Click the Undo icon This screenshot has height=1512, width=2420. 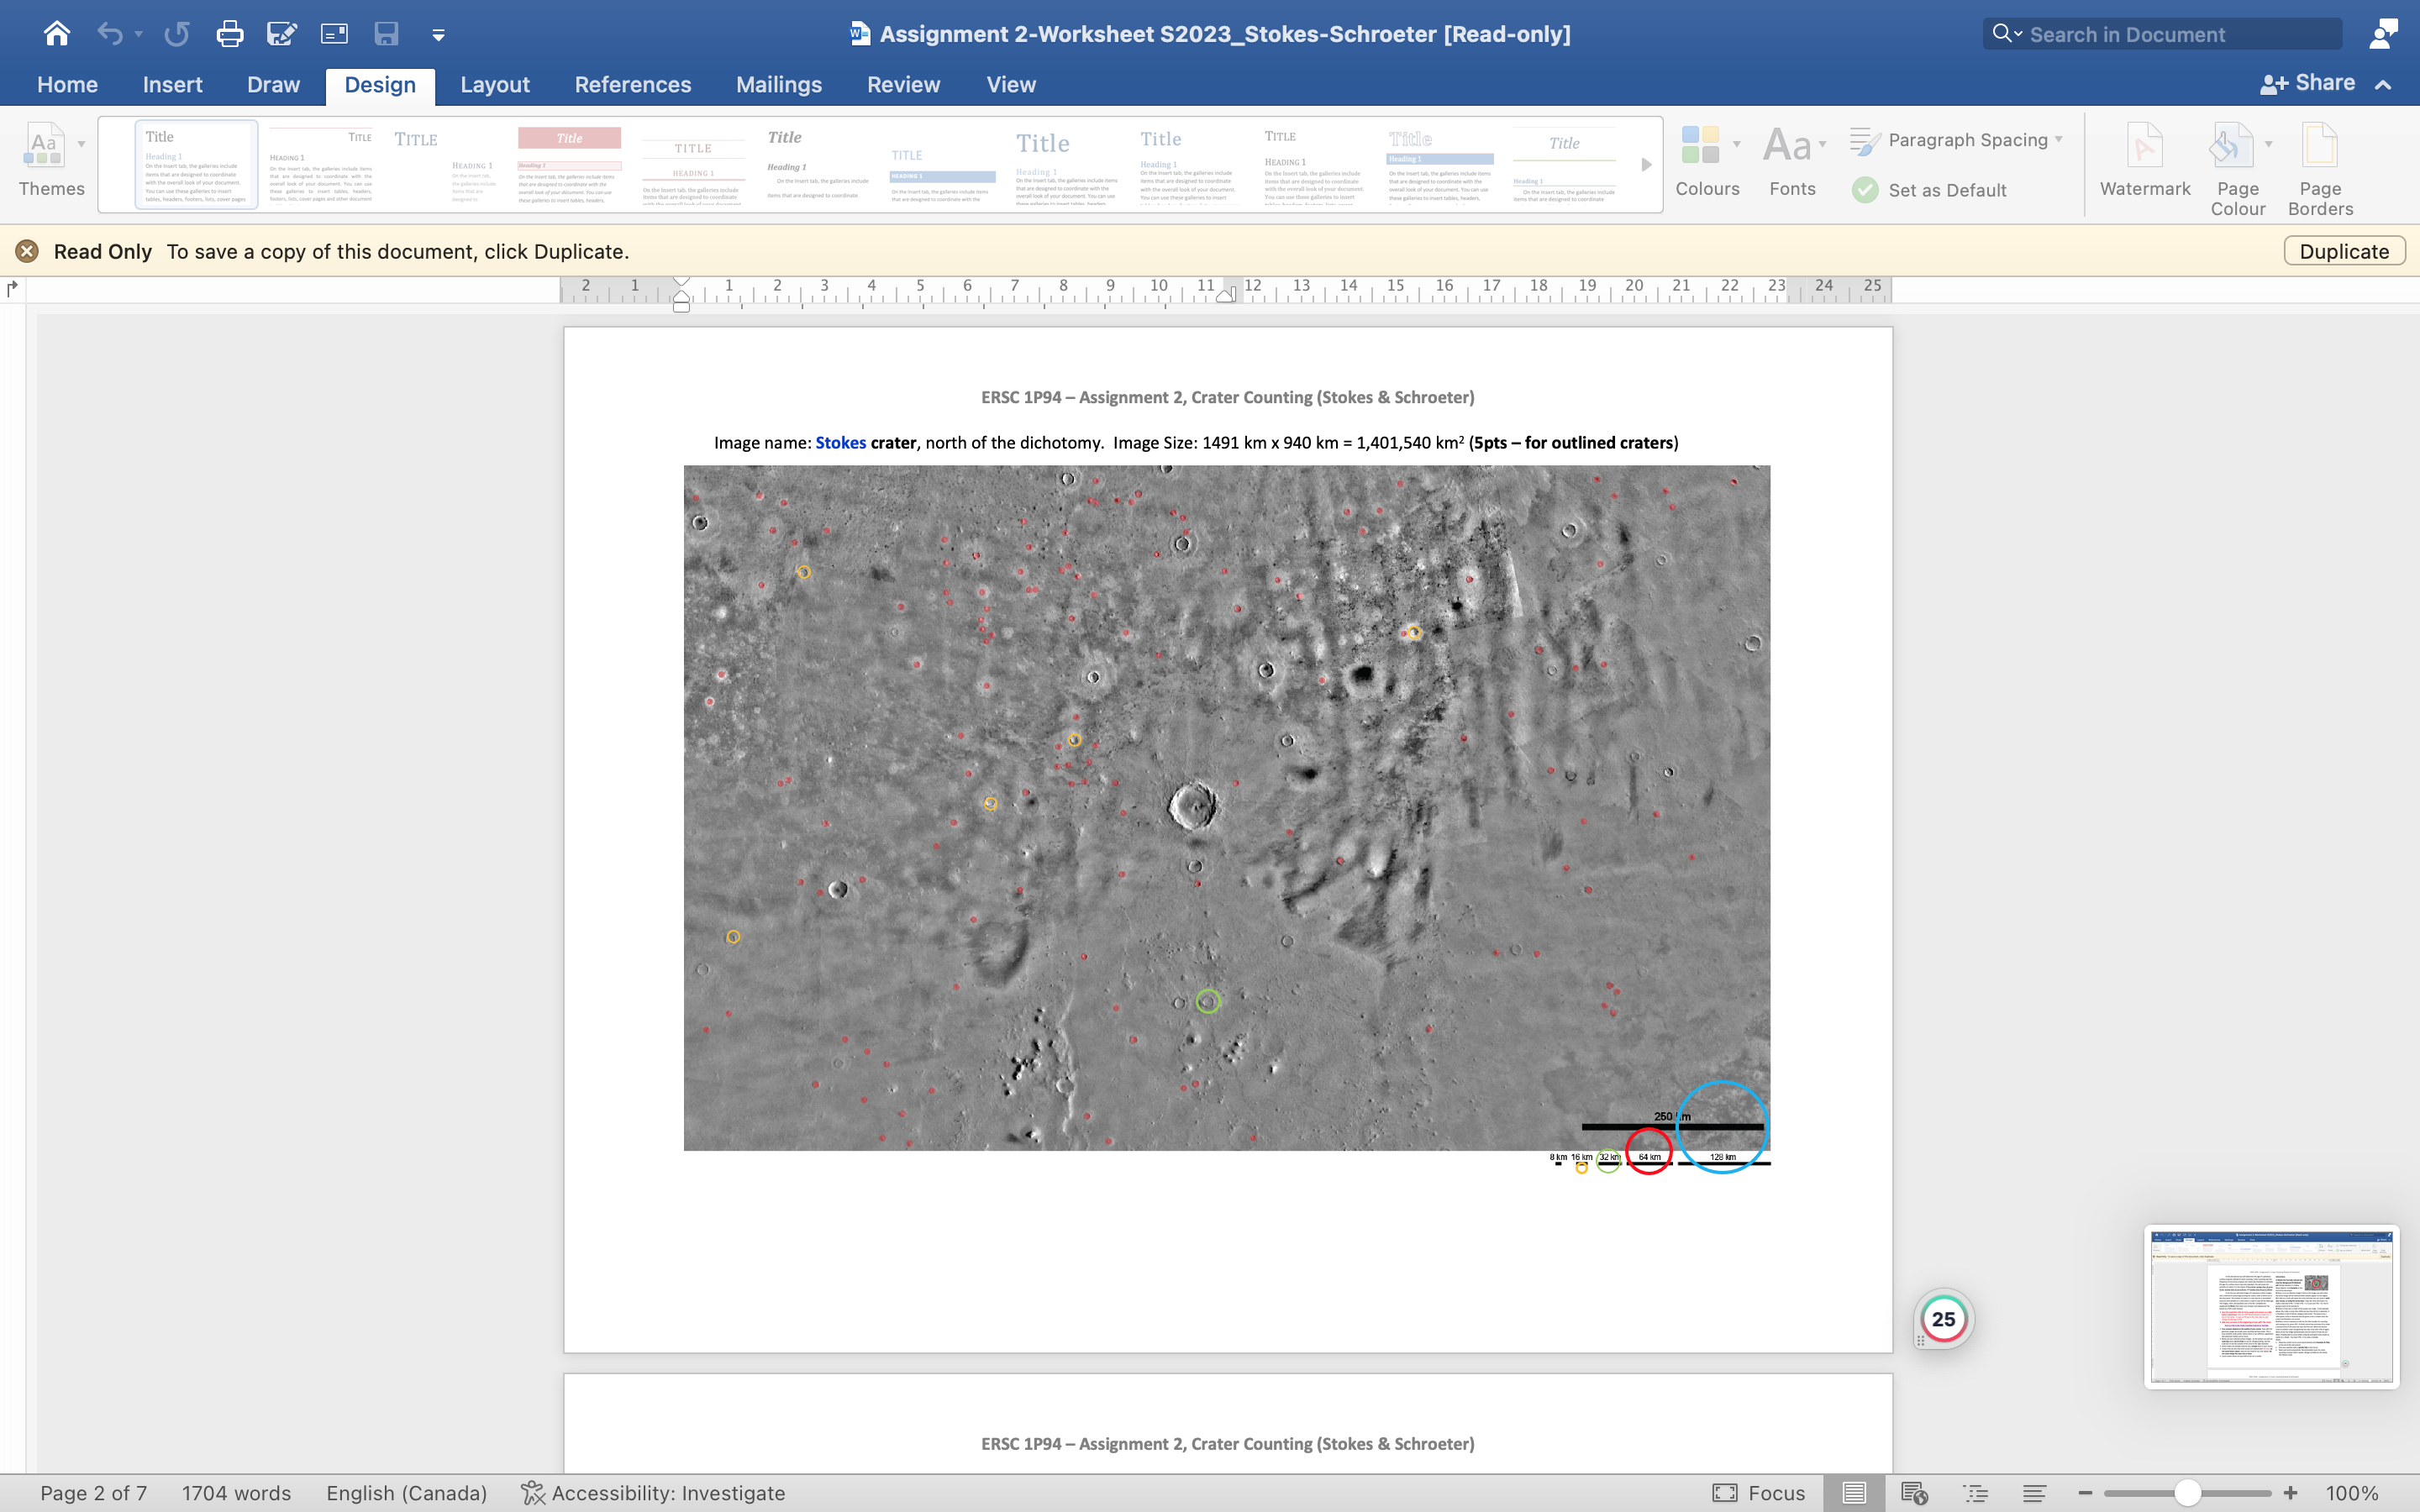pos(110,33)
